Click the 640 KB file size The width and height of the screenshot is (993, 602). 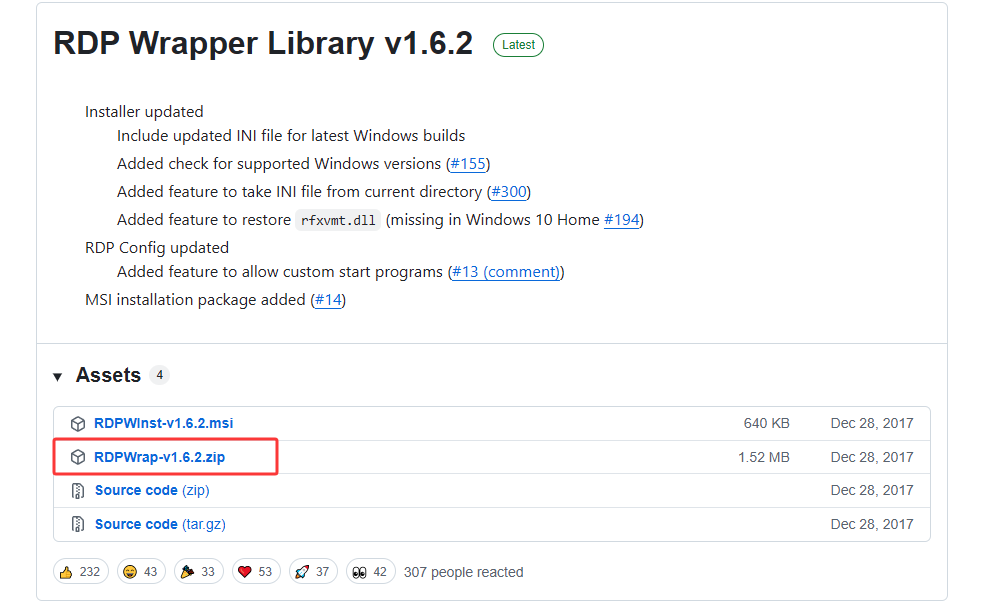pos(766,423)
